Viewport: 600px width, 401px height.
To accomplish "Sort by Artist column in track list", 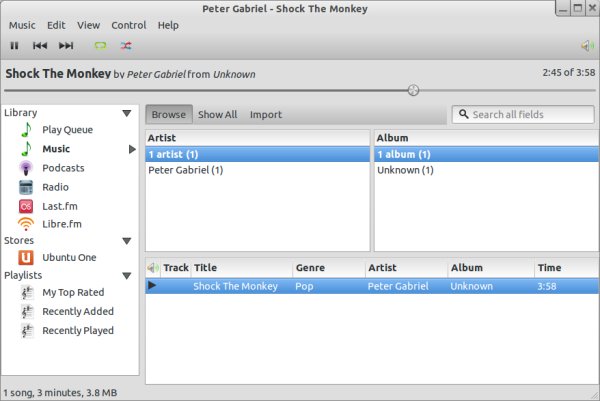I will pos(406,268).
